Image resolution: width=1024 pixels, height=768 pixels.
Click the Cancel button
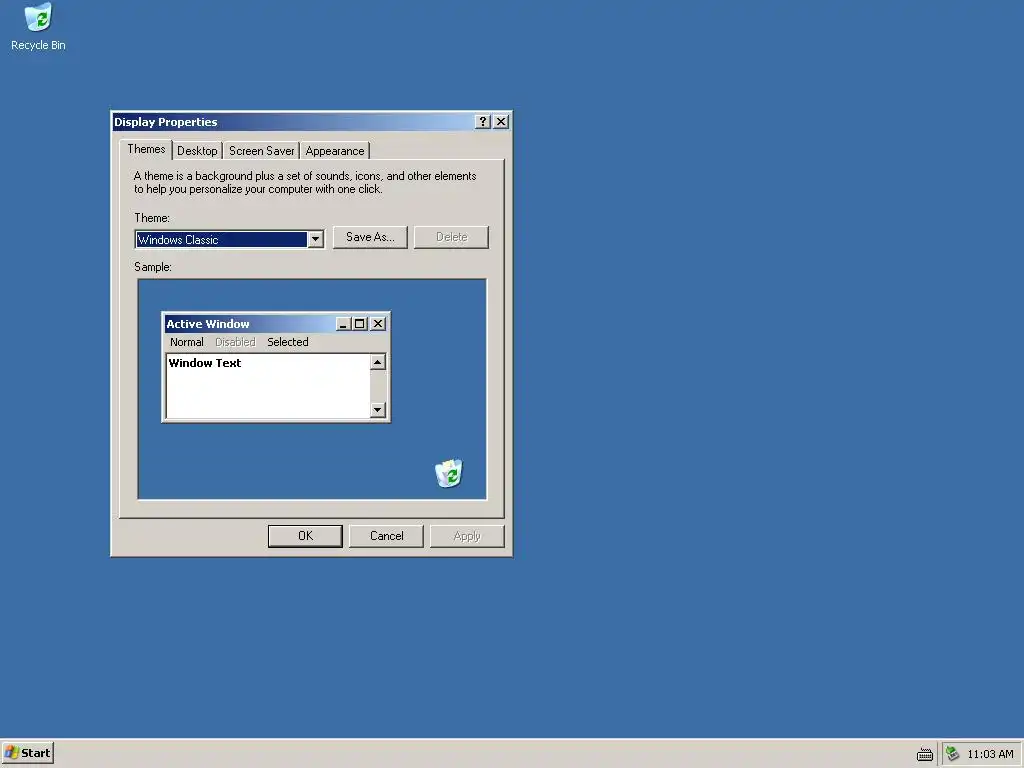386,536
